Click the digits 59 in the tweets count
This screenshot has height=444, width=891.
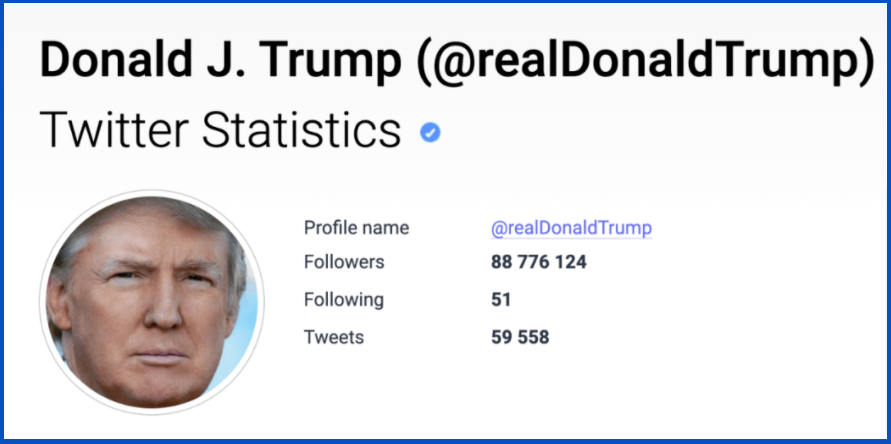[502, 337]
